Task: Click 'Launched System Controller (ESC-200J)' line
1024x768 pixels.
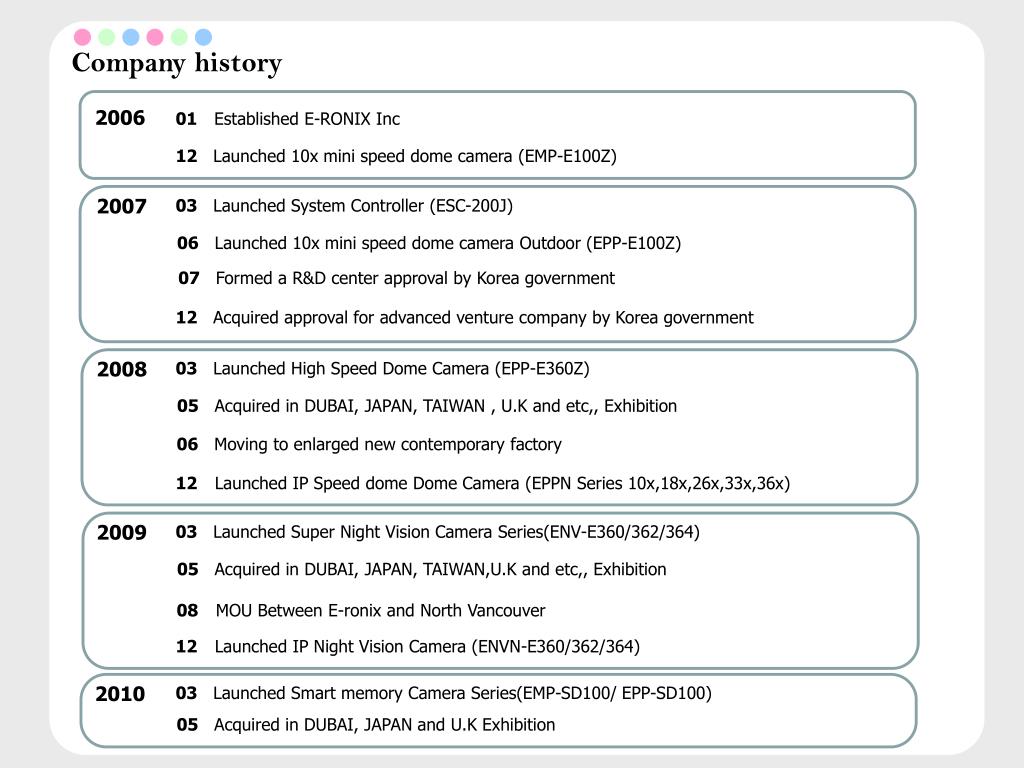Action: pos(363,206)
